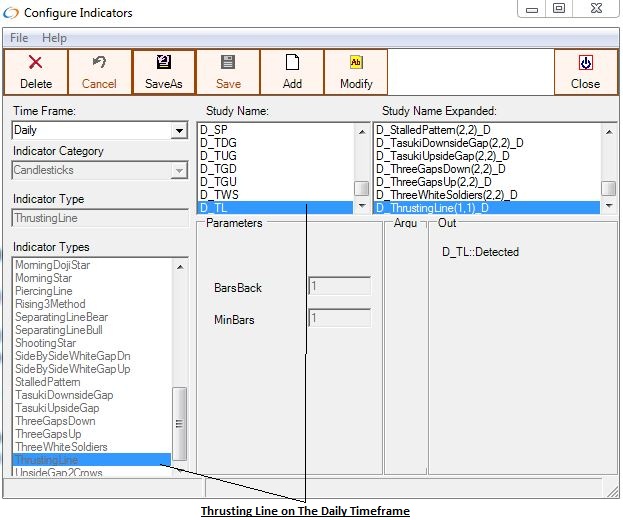Viewport: 623px width, 520px height.
Task: Click the SaveAs toolbar icon
Action: (x=164, y=63)
